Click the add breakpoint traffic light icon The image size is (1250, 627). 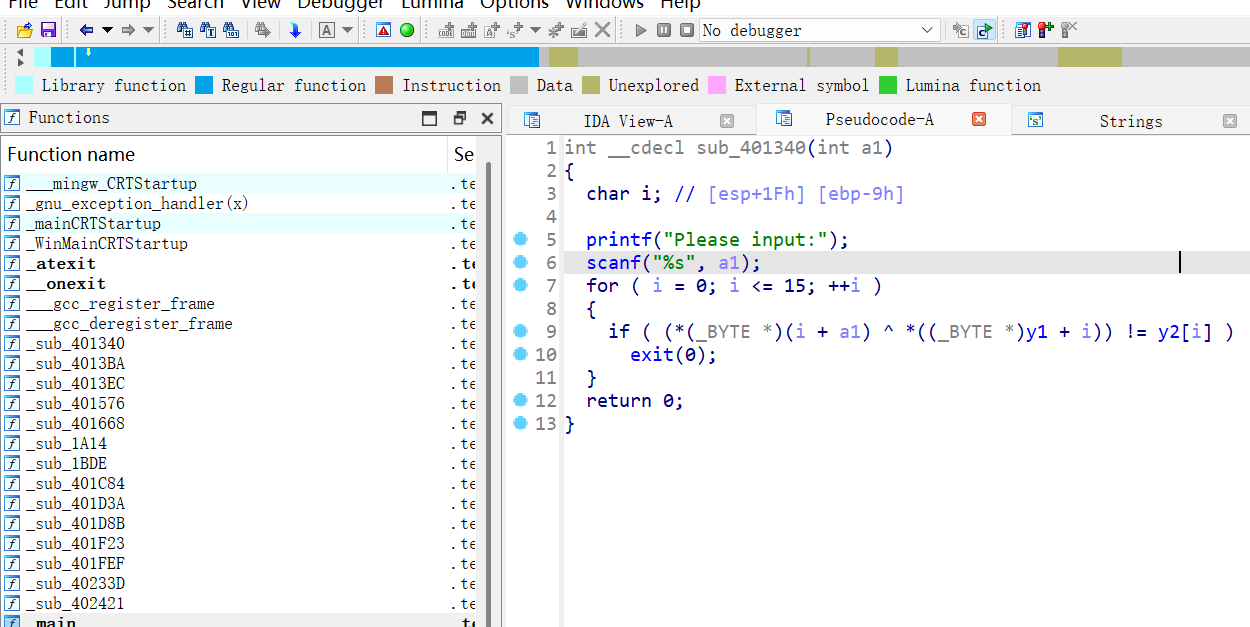[x=1045, y=30]
